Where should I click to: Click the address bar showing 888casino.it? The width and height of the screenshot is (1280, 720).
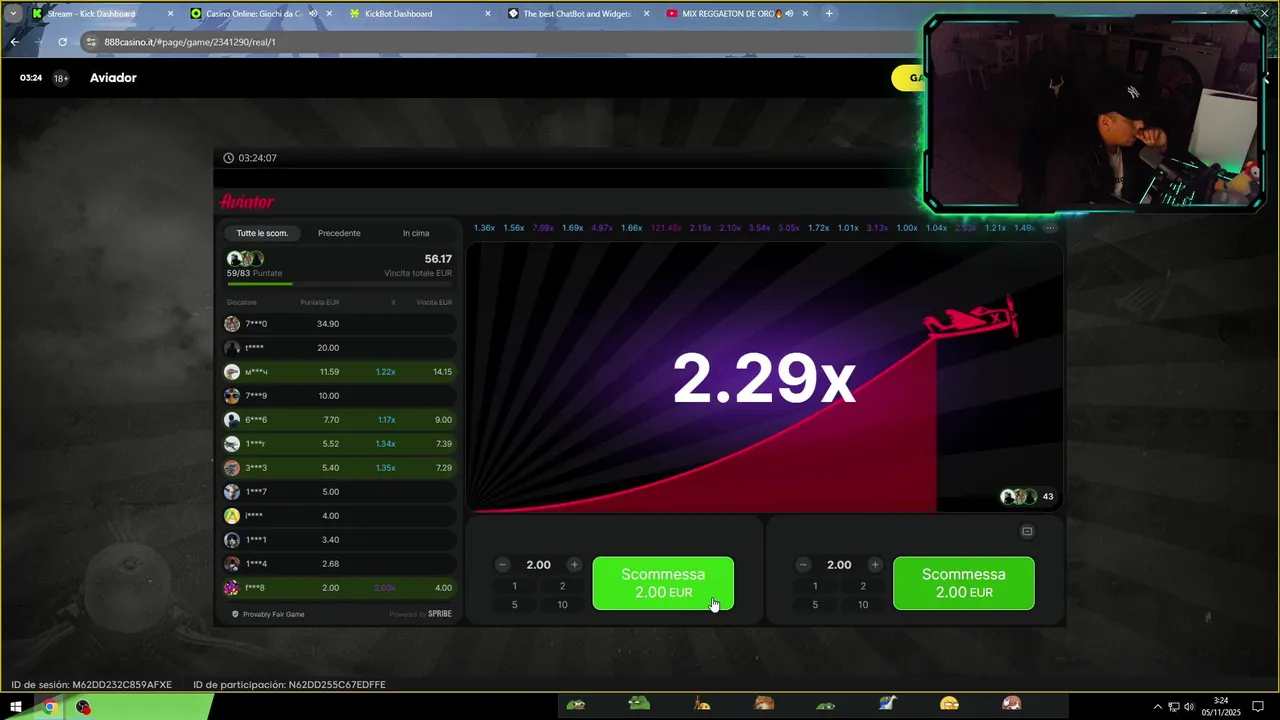click(500, 42)
